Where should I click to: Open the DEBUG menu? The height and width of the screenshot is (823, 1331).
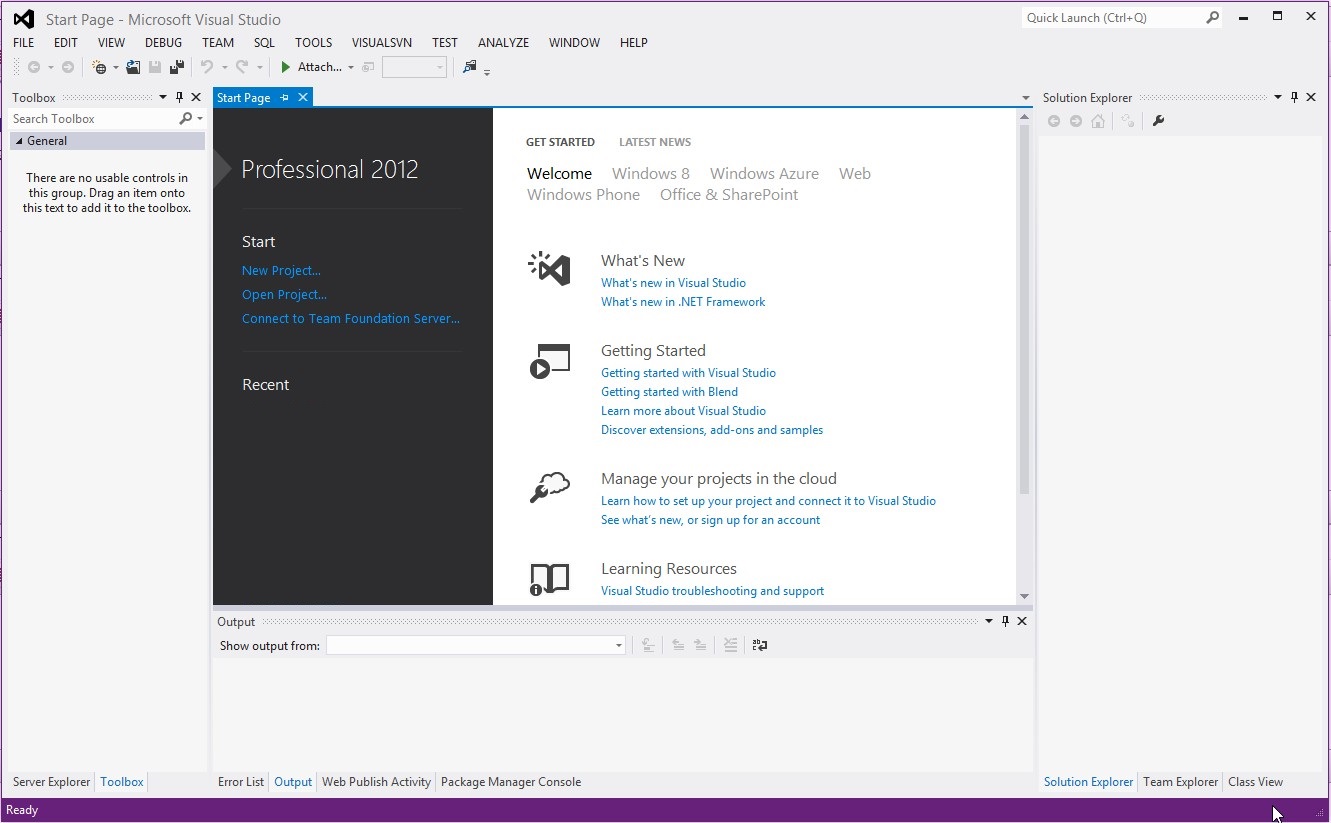[163, 42]
